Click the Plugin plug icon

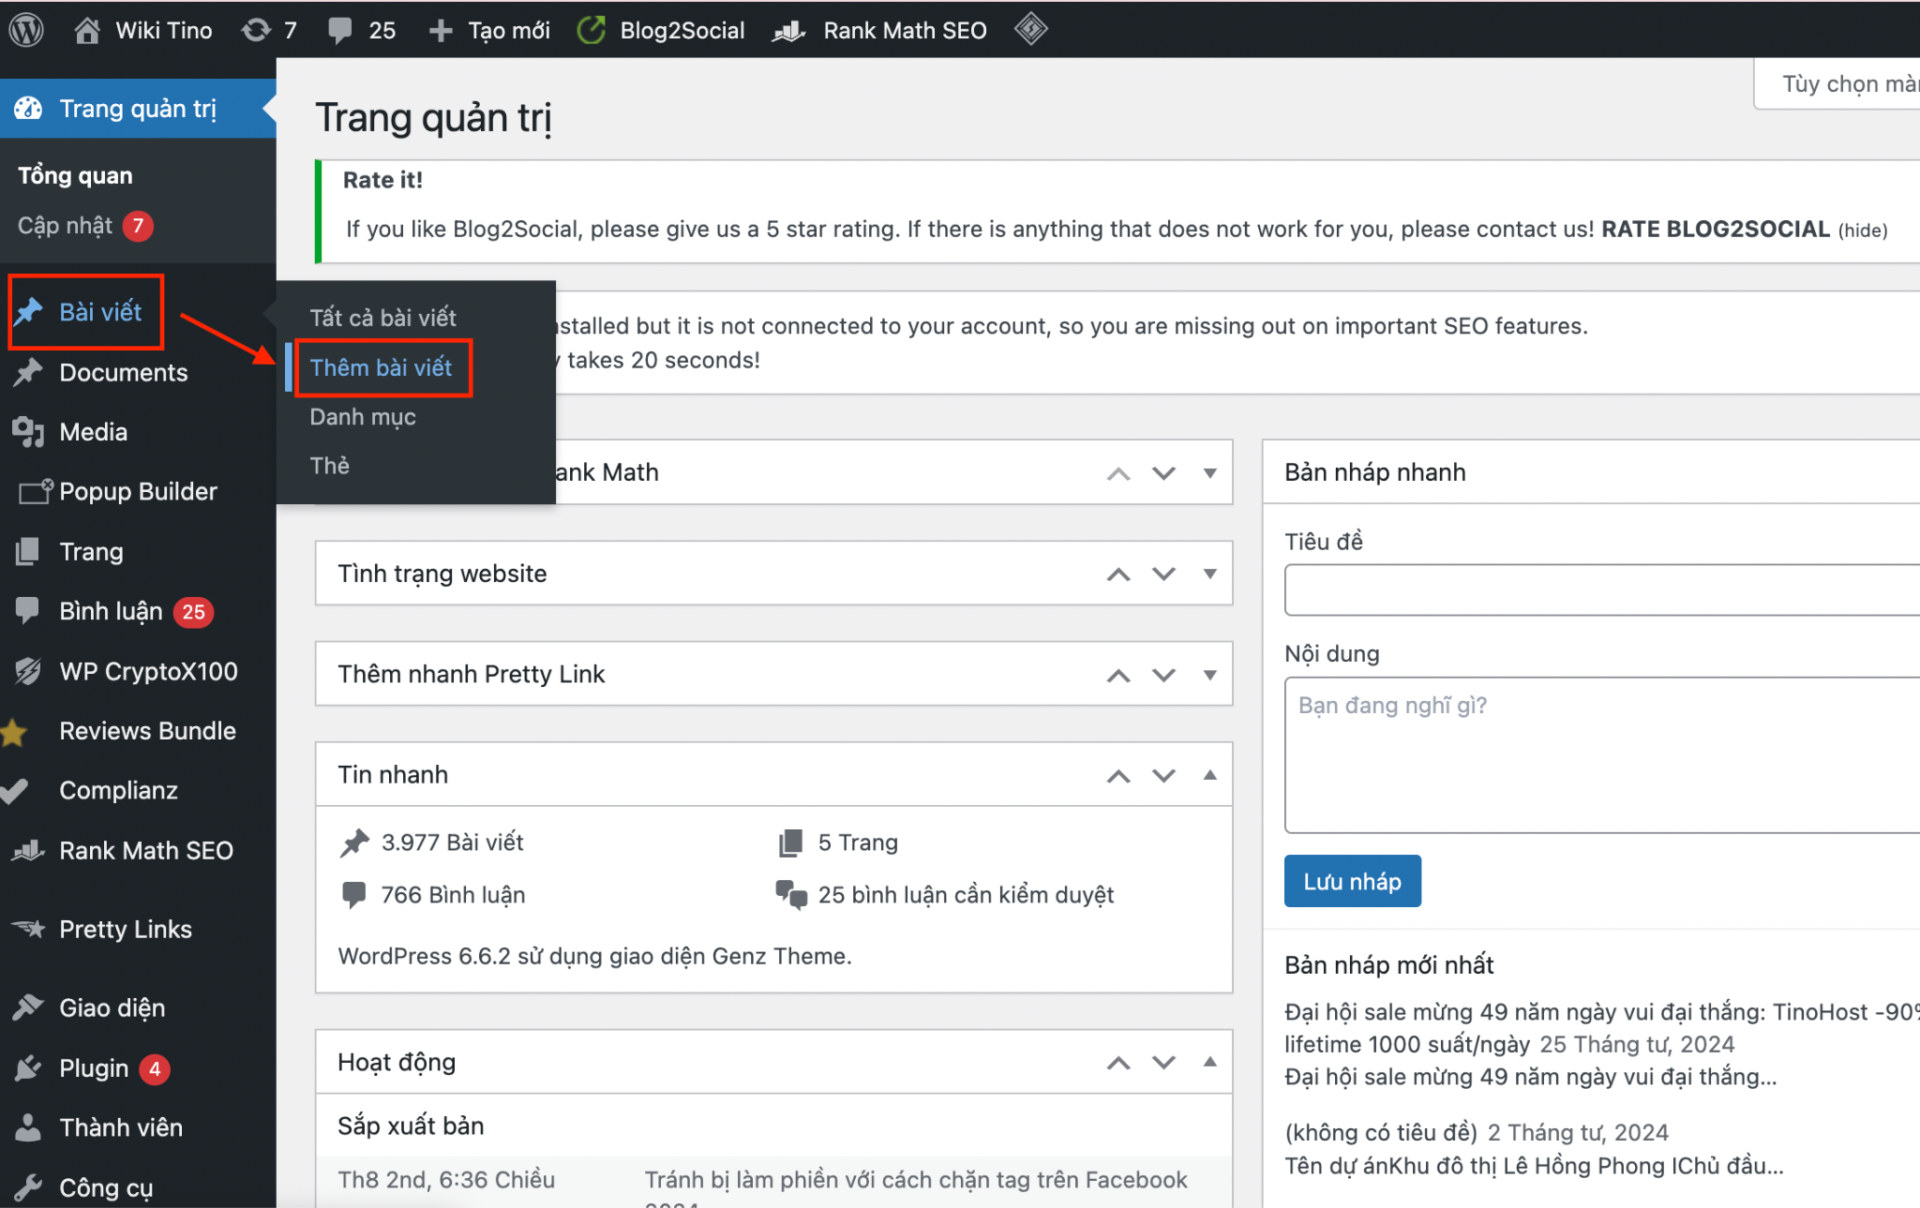[x=28, y=1068]
